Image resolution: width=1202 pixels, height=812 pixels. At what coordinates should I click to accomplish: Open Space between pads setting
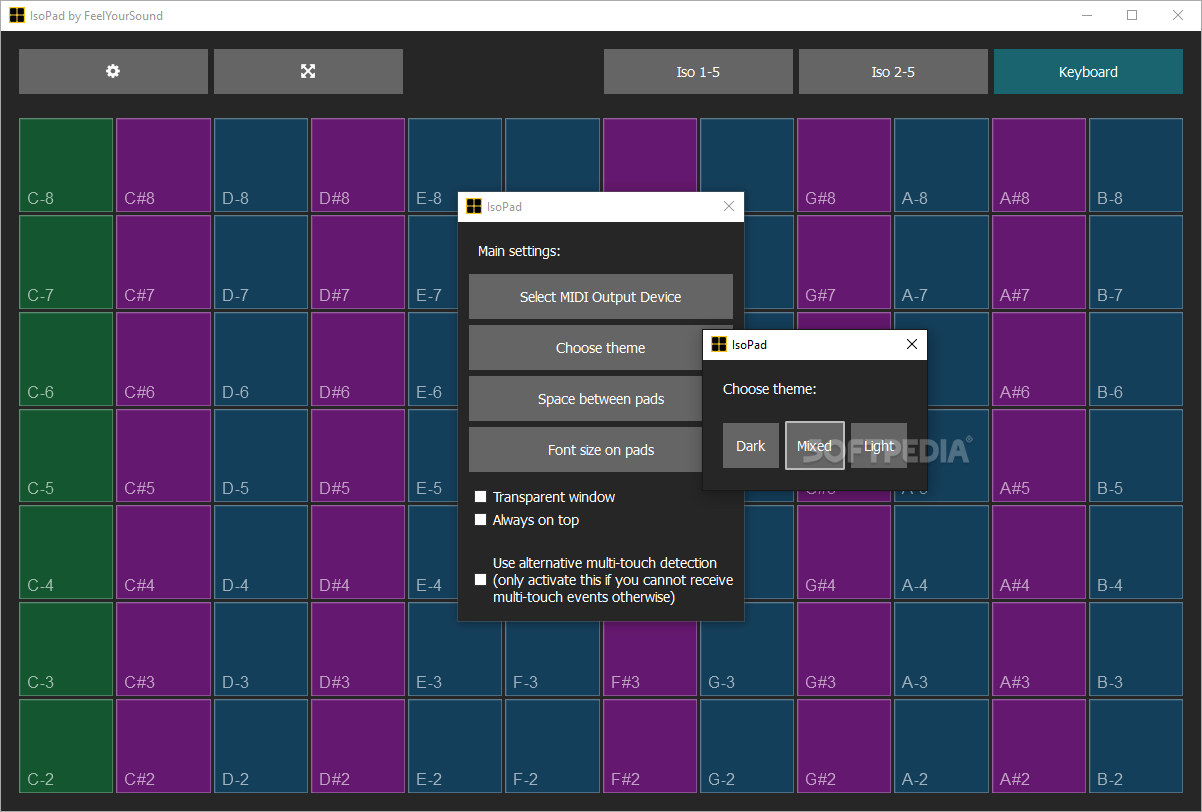coord(600,399)
